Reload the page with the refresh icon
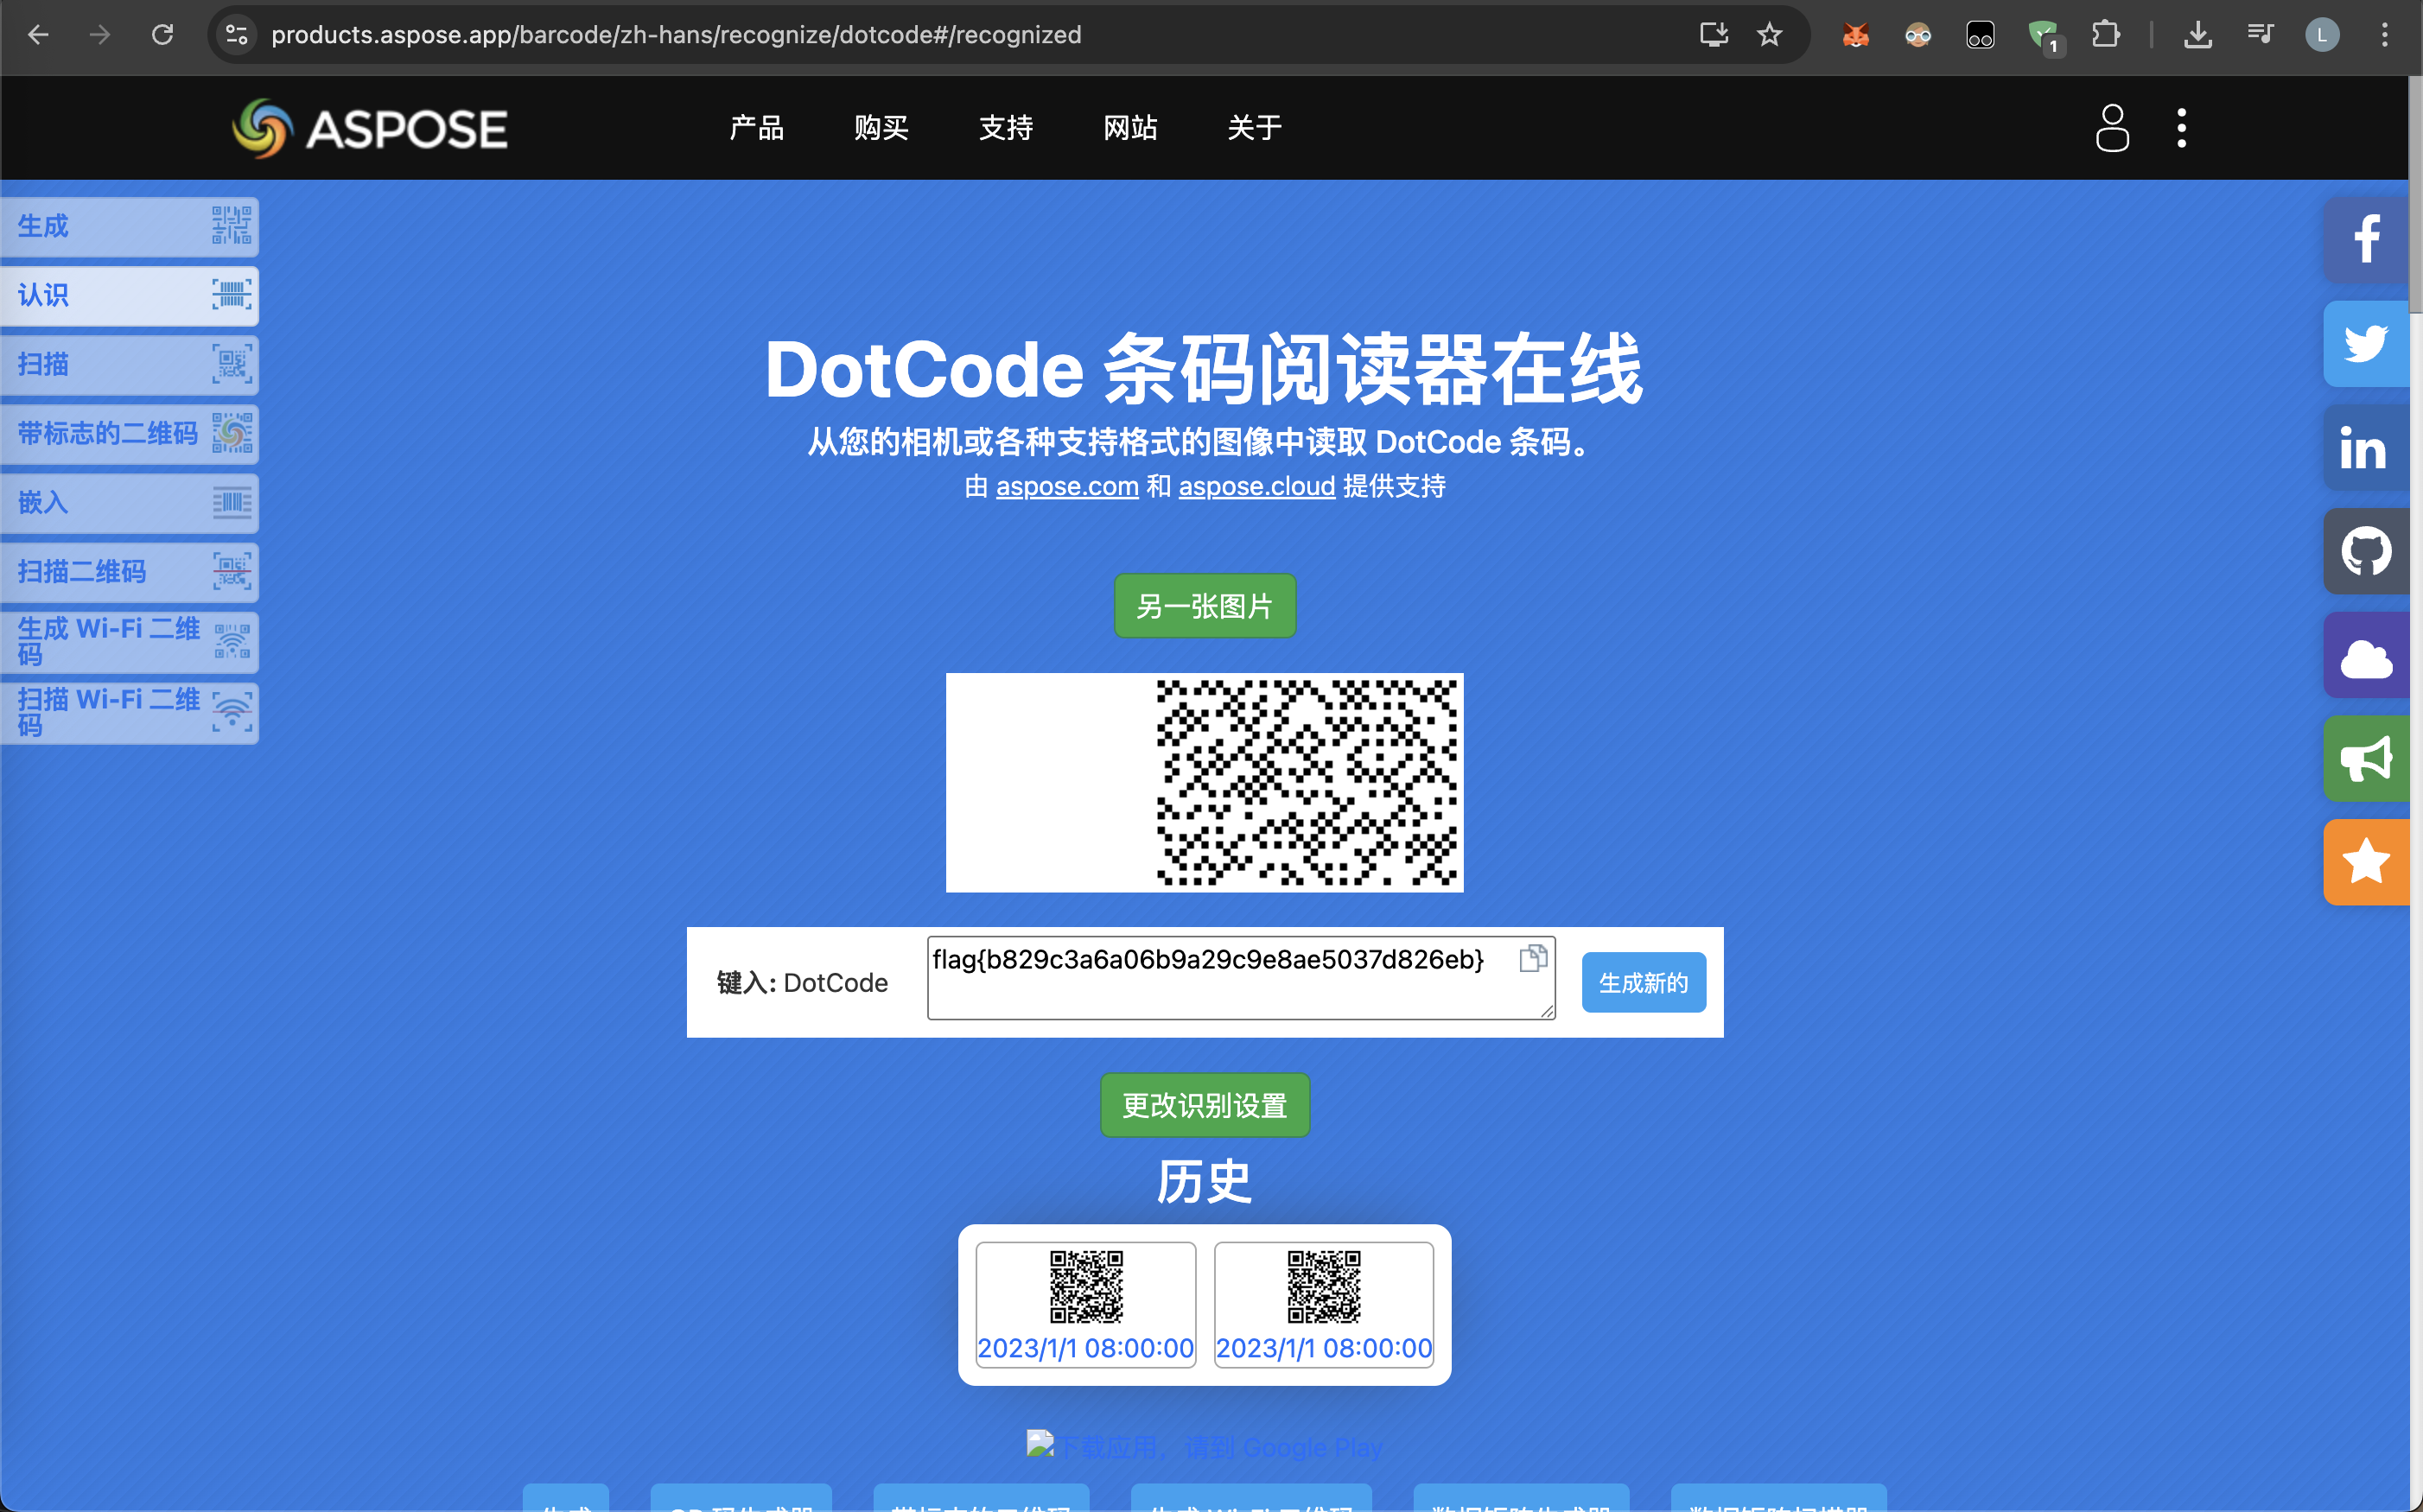This screenshot has width=2423, height=1512. [x=163, y=35]
